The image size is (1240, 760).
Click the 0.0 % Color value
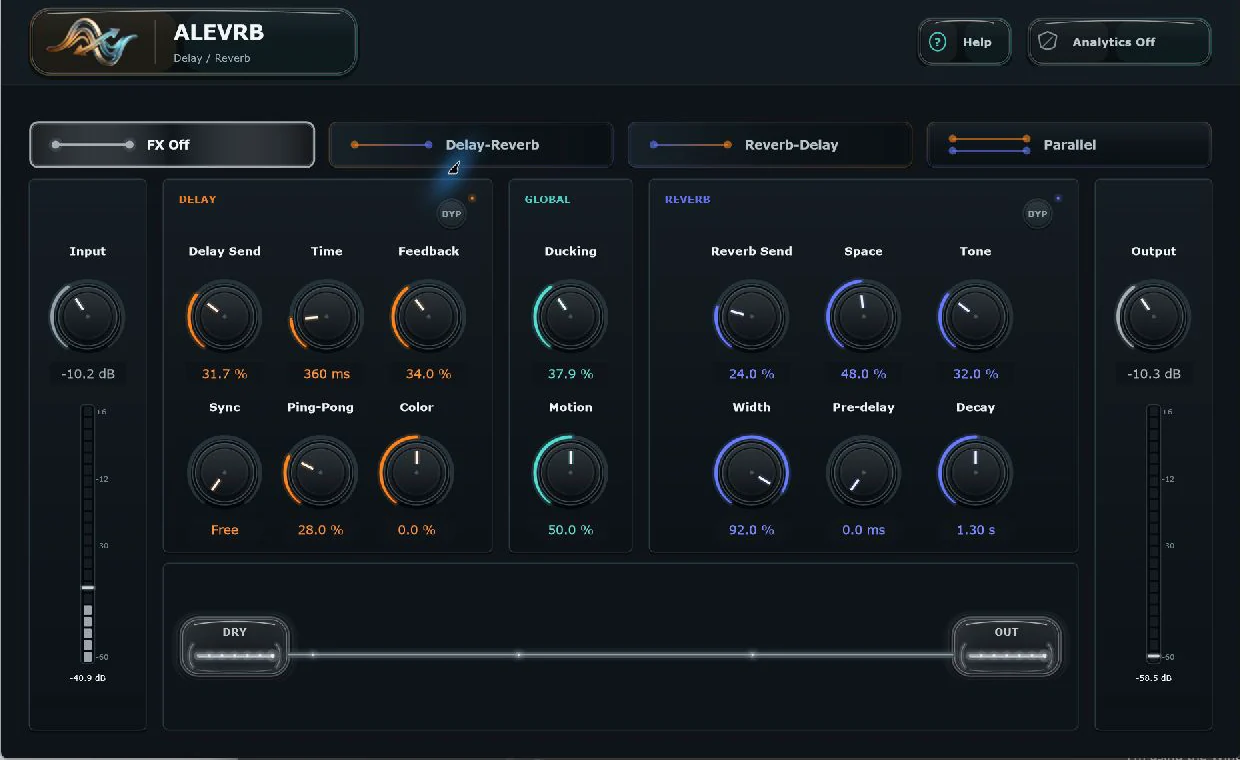(416, 530)
